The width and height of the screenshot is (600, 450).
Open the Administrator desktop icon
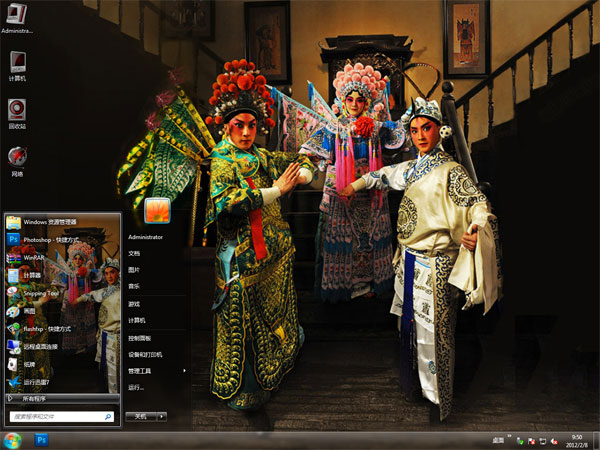coord(17,18)
